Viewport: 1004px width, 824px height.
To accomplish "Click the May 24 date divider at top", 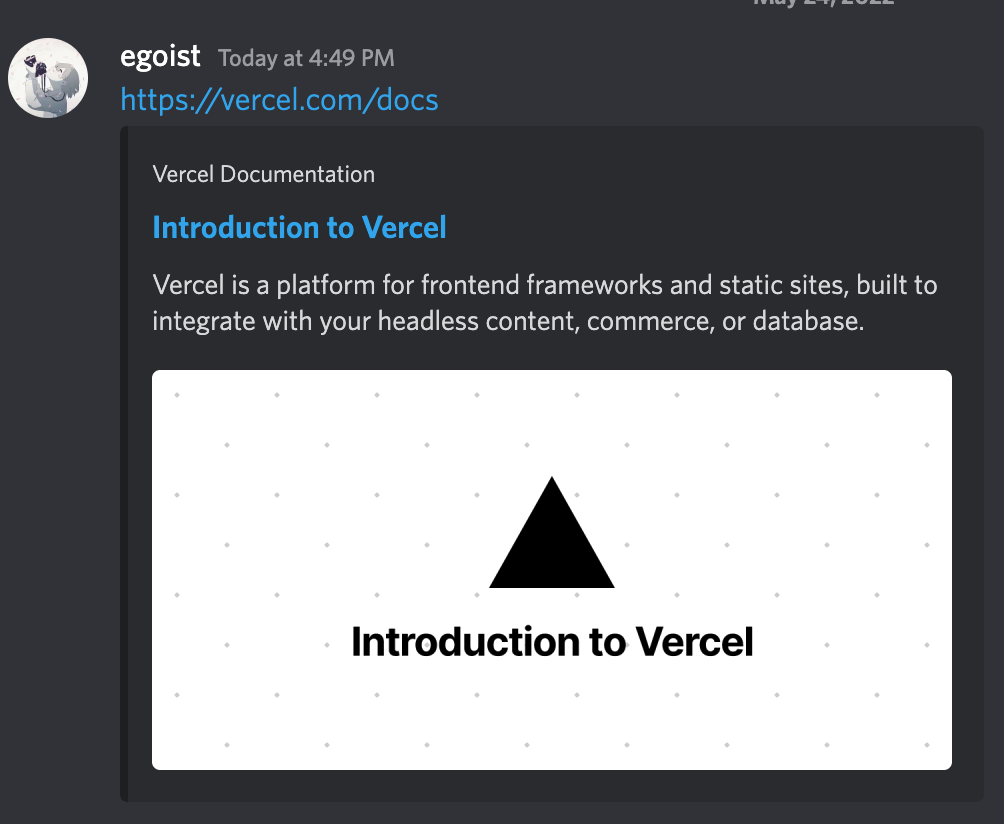I will 823,3.
